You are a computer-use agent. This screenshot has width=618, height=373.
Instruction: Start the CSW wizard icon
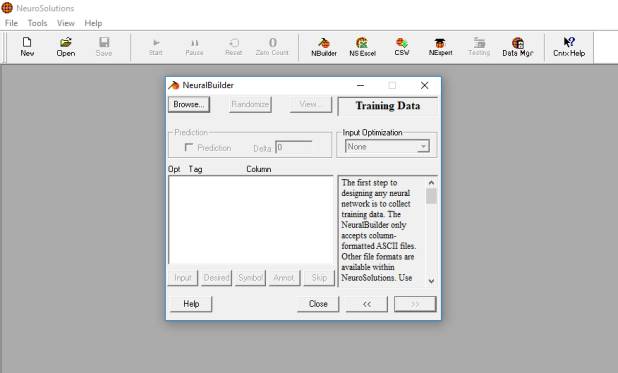pyautogui.click(x=402, y=47)
